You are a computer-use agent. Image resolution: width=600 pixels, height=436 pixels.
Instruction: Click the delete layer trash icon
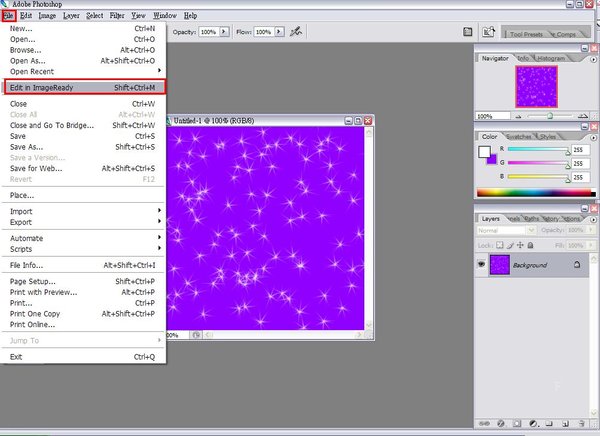point(582,423)
